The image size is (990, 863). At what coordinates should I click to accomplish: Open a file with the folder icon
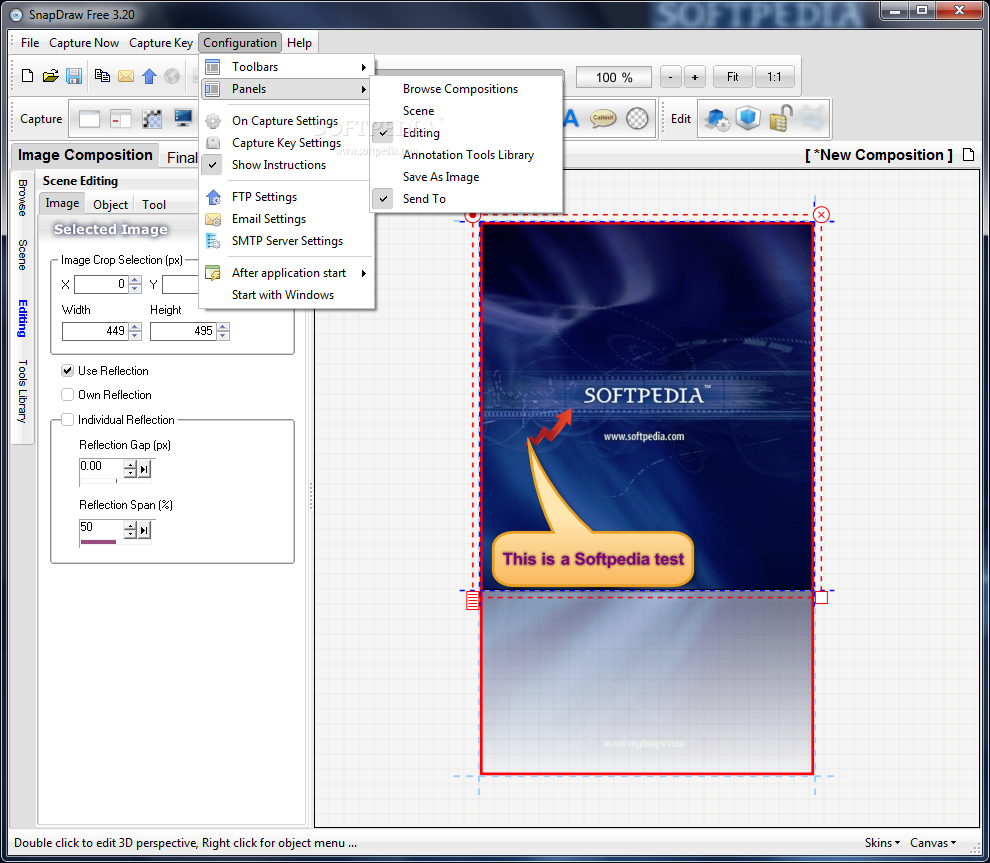click(51, 76)
